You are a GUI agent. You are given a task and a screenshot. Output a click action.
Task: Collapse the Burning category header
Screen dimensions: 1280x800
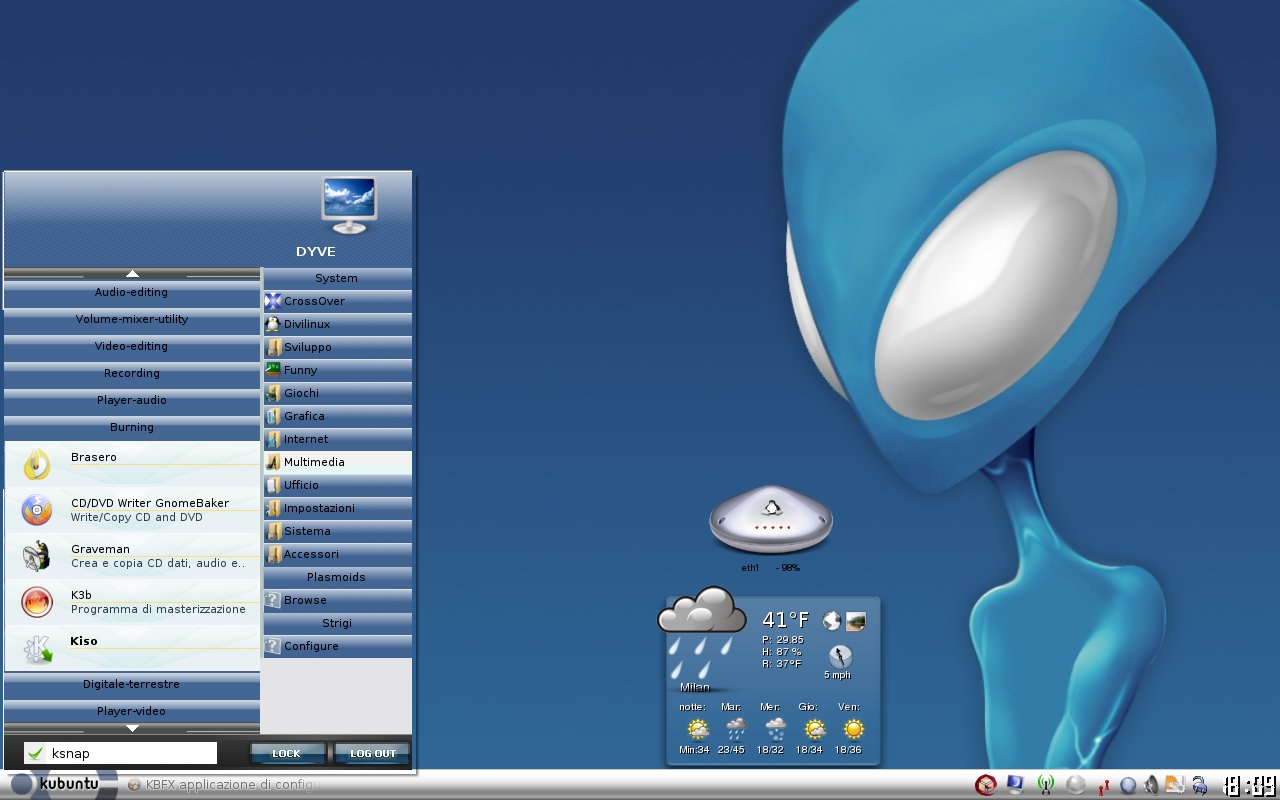[132, 428]
